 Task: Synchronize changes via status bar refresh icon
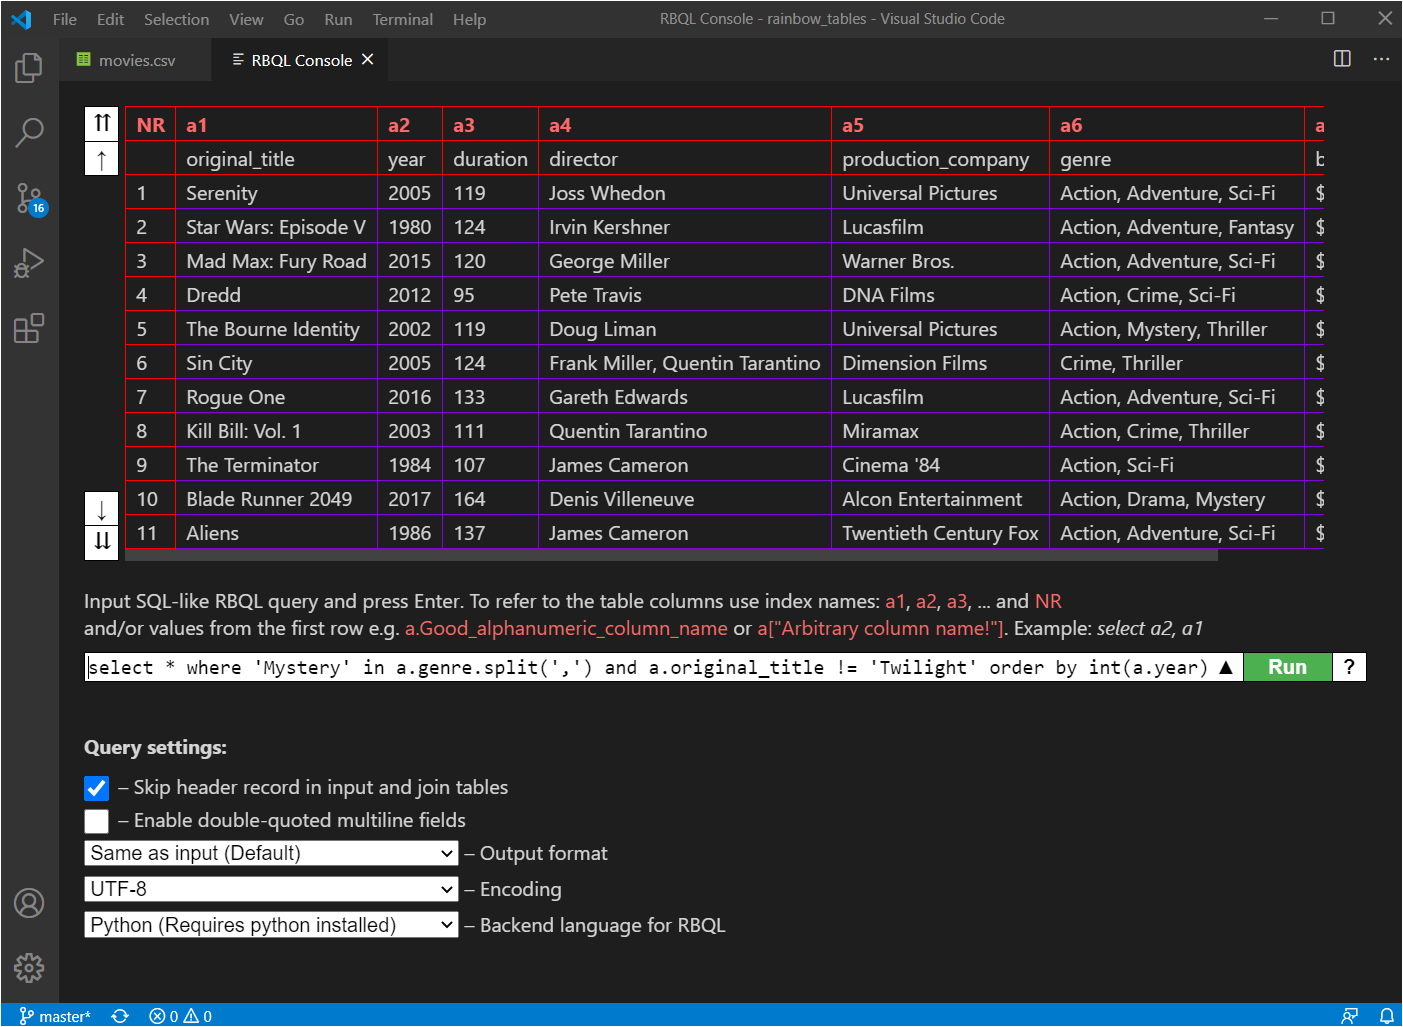coord(119,1015)
